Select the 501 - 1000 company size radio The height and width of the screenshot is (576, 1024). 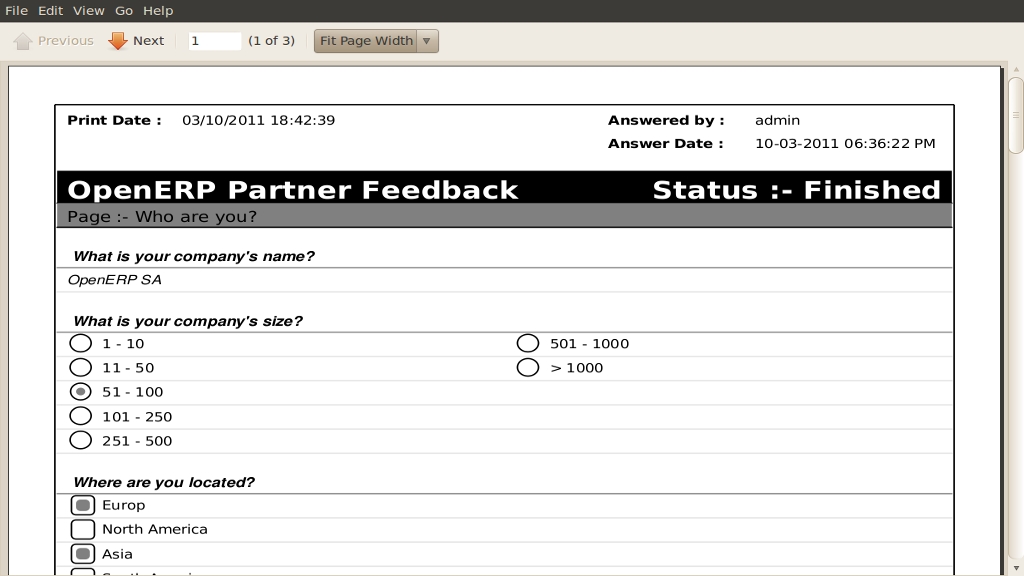[528, 344]
